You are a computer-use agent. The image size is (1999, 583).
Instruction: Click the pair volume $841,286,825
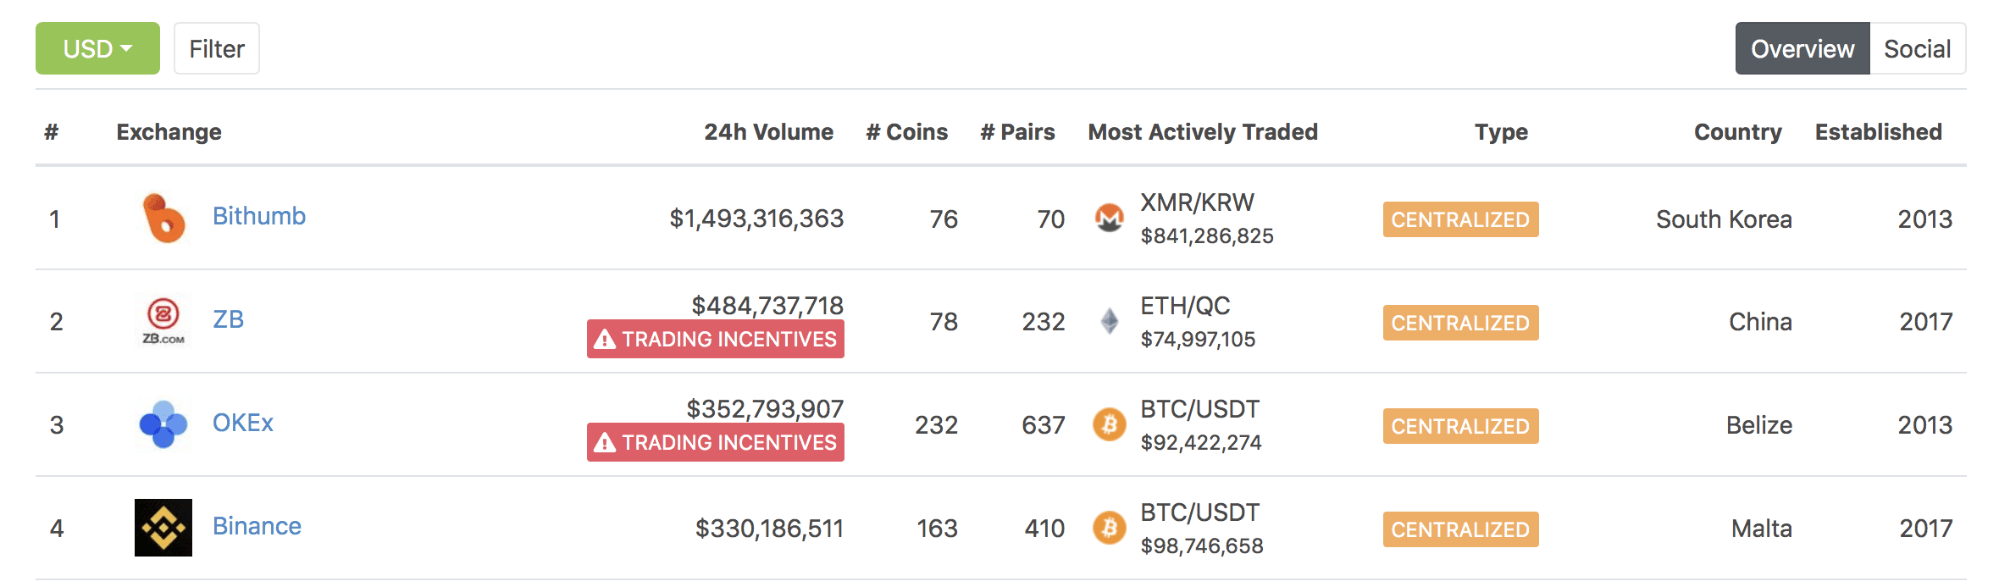(x=1207, y=236)
